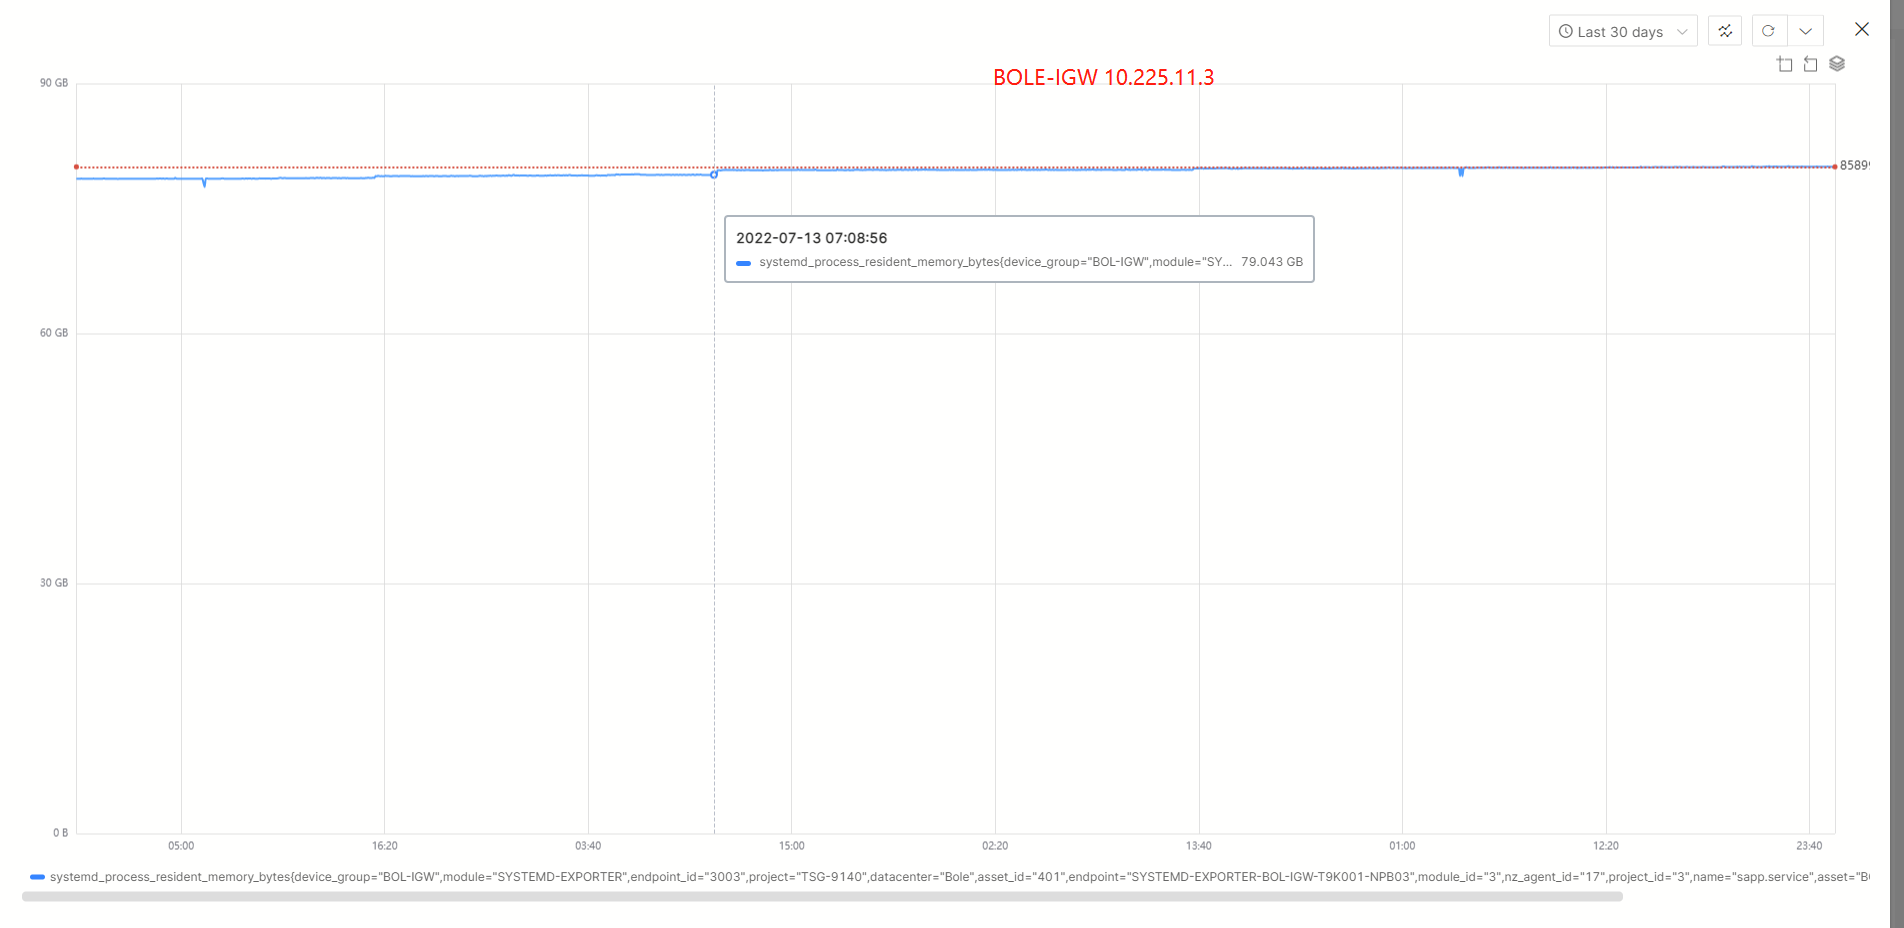Click the stacked layers icon
Image resolution: width=1904 pixels, height=928 pixels.
click(x=1837, y=64)
